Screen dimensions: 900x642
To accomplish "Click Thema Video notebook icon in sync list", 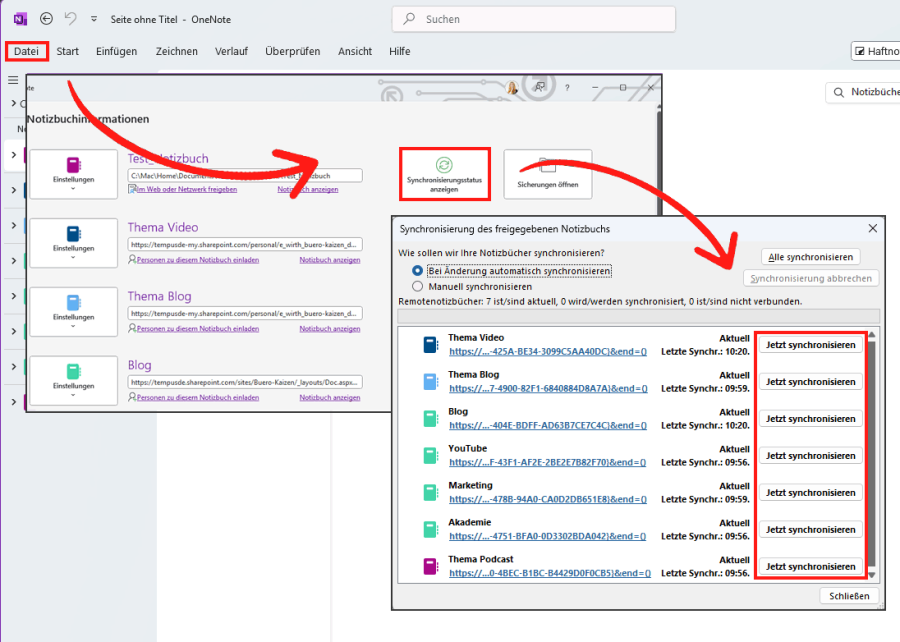I will [430, 345].
